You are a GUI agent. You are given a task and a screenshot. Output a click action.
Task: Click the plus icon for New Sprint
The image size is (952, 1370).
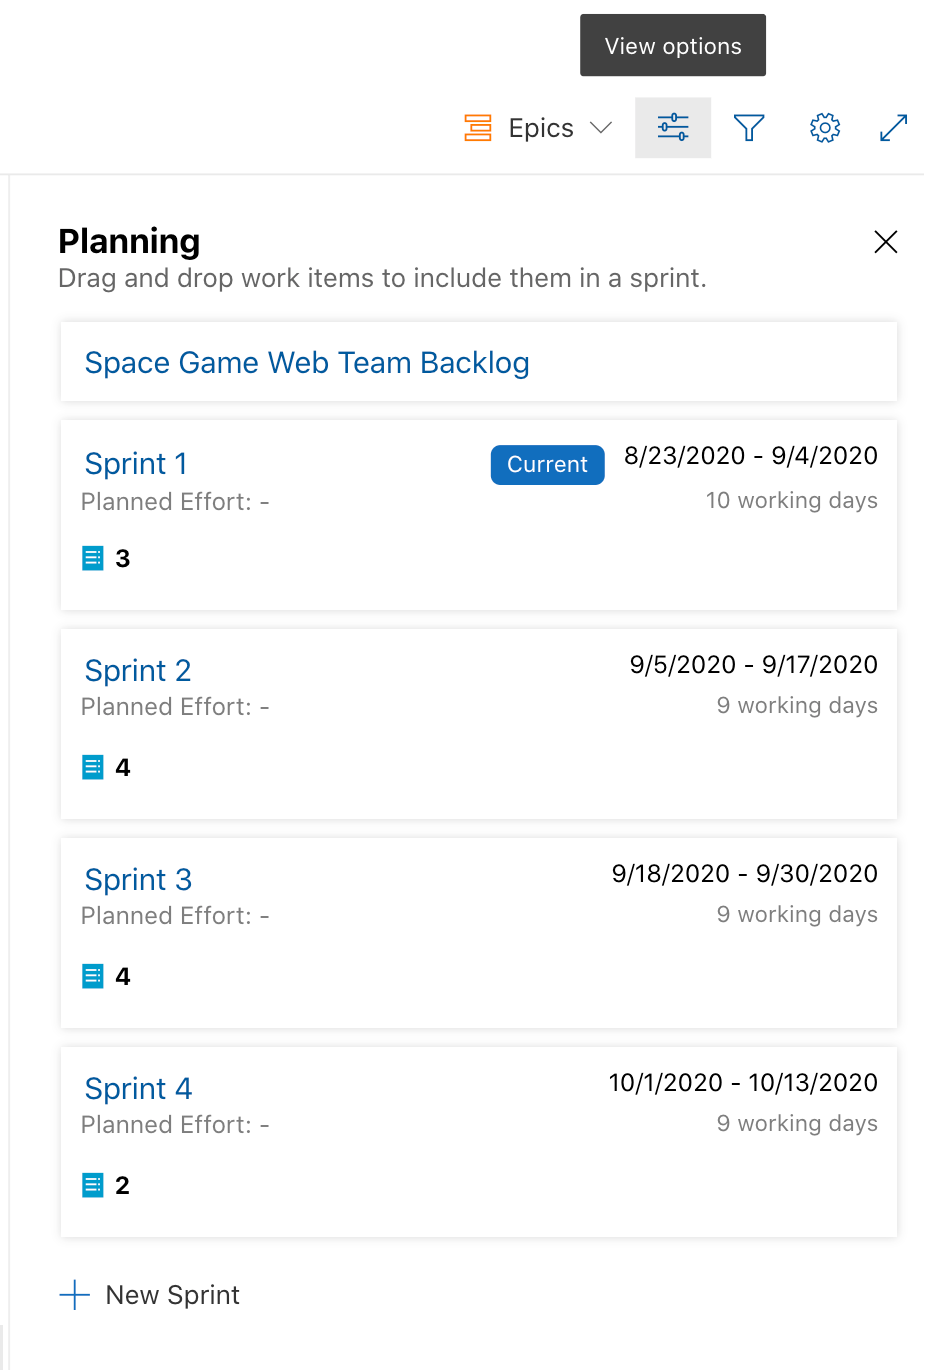click(x=75, y=1295)
